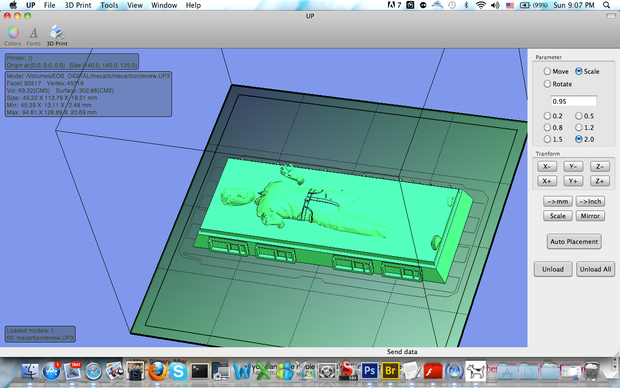The image size is (620, 388).
Task: Click the Z+ transform button
Action: pyautogui.click(x=599, y=181)
